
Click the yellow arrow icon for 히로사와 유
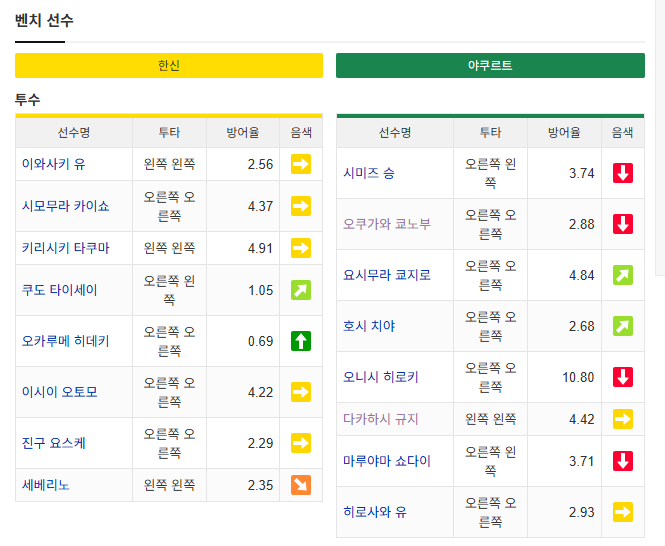tap(623, 512)
